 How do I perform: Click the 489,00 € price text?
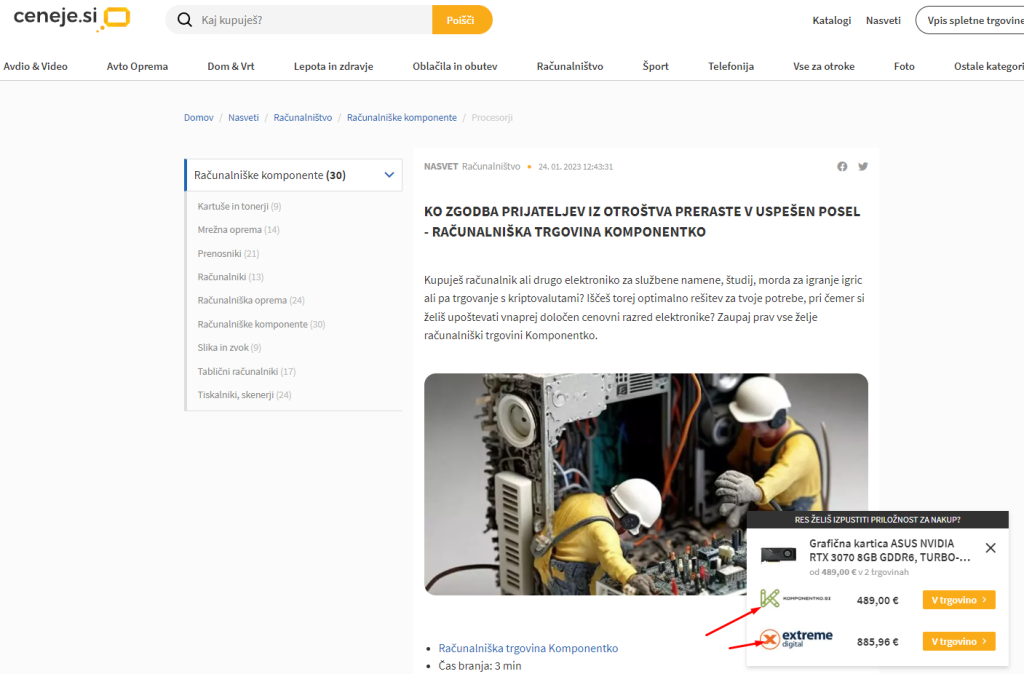point(877,600)
